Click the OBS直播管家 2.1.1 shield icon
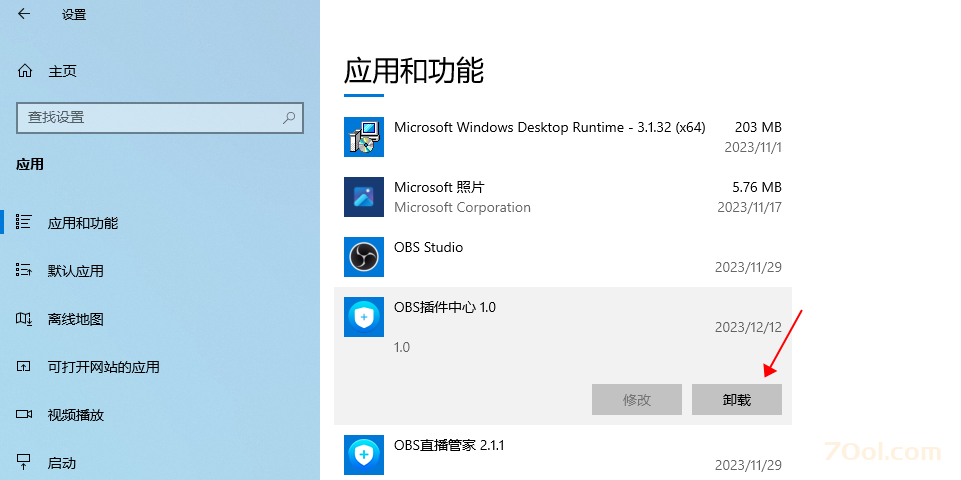The width and height of the screenshot is (961, 480). point(364,455)
